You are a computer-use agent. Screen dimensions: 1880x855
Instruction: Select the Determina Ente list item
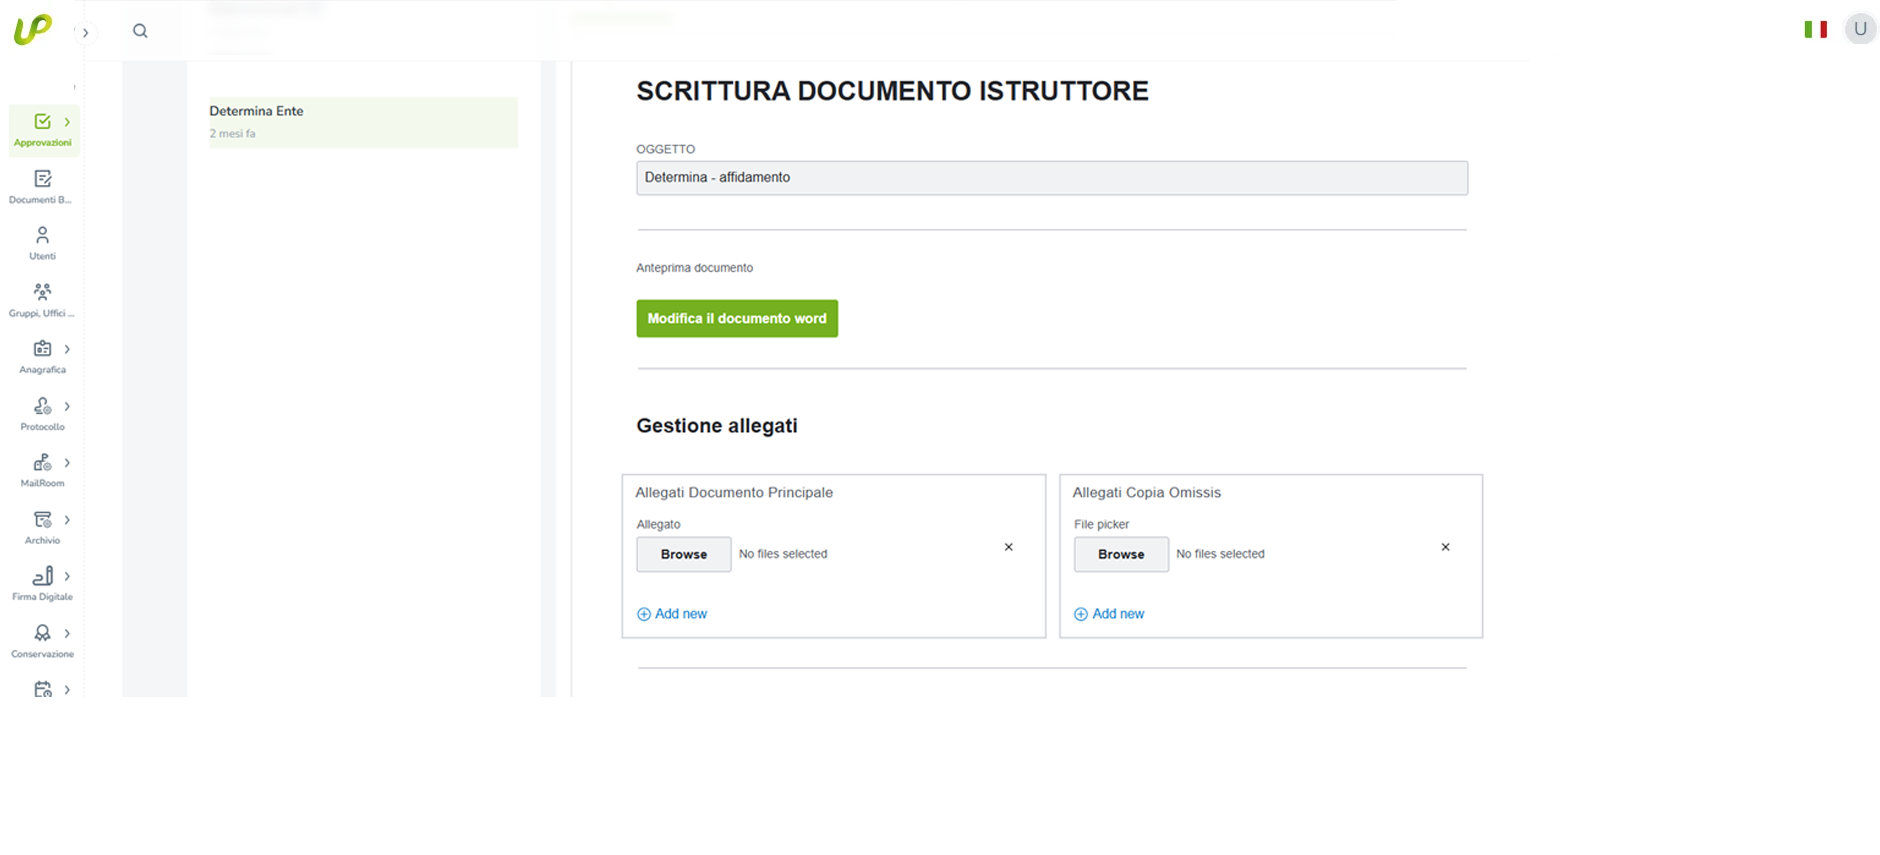click(363, 121)
